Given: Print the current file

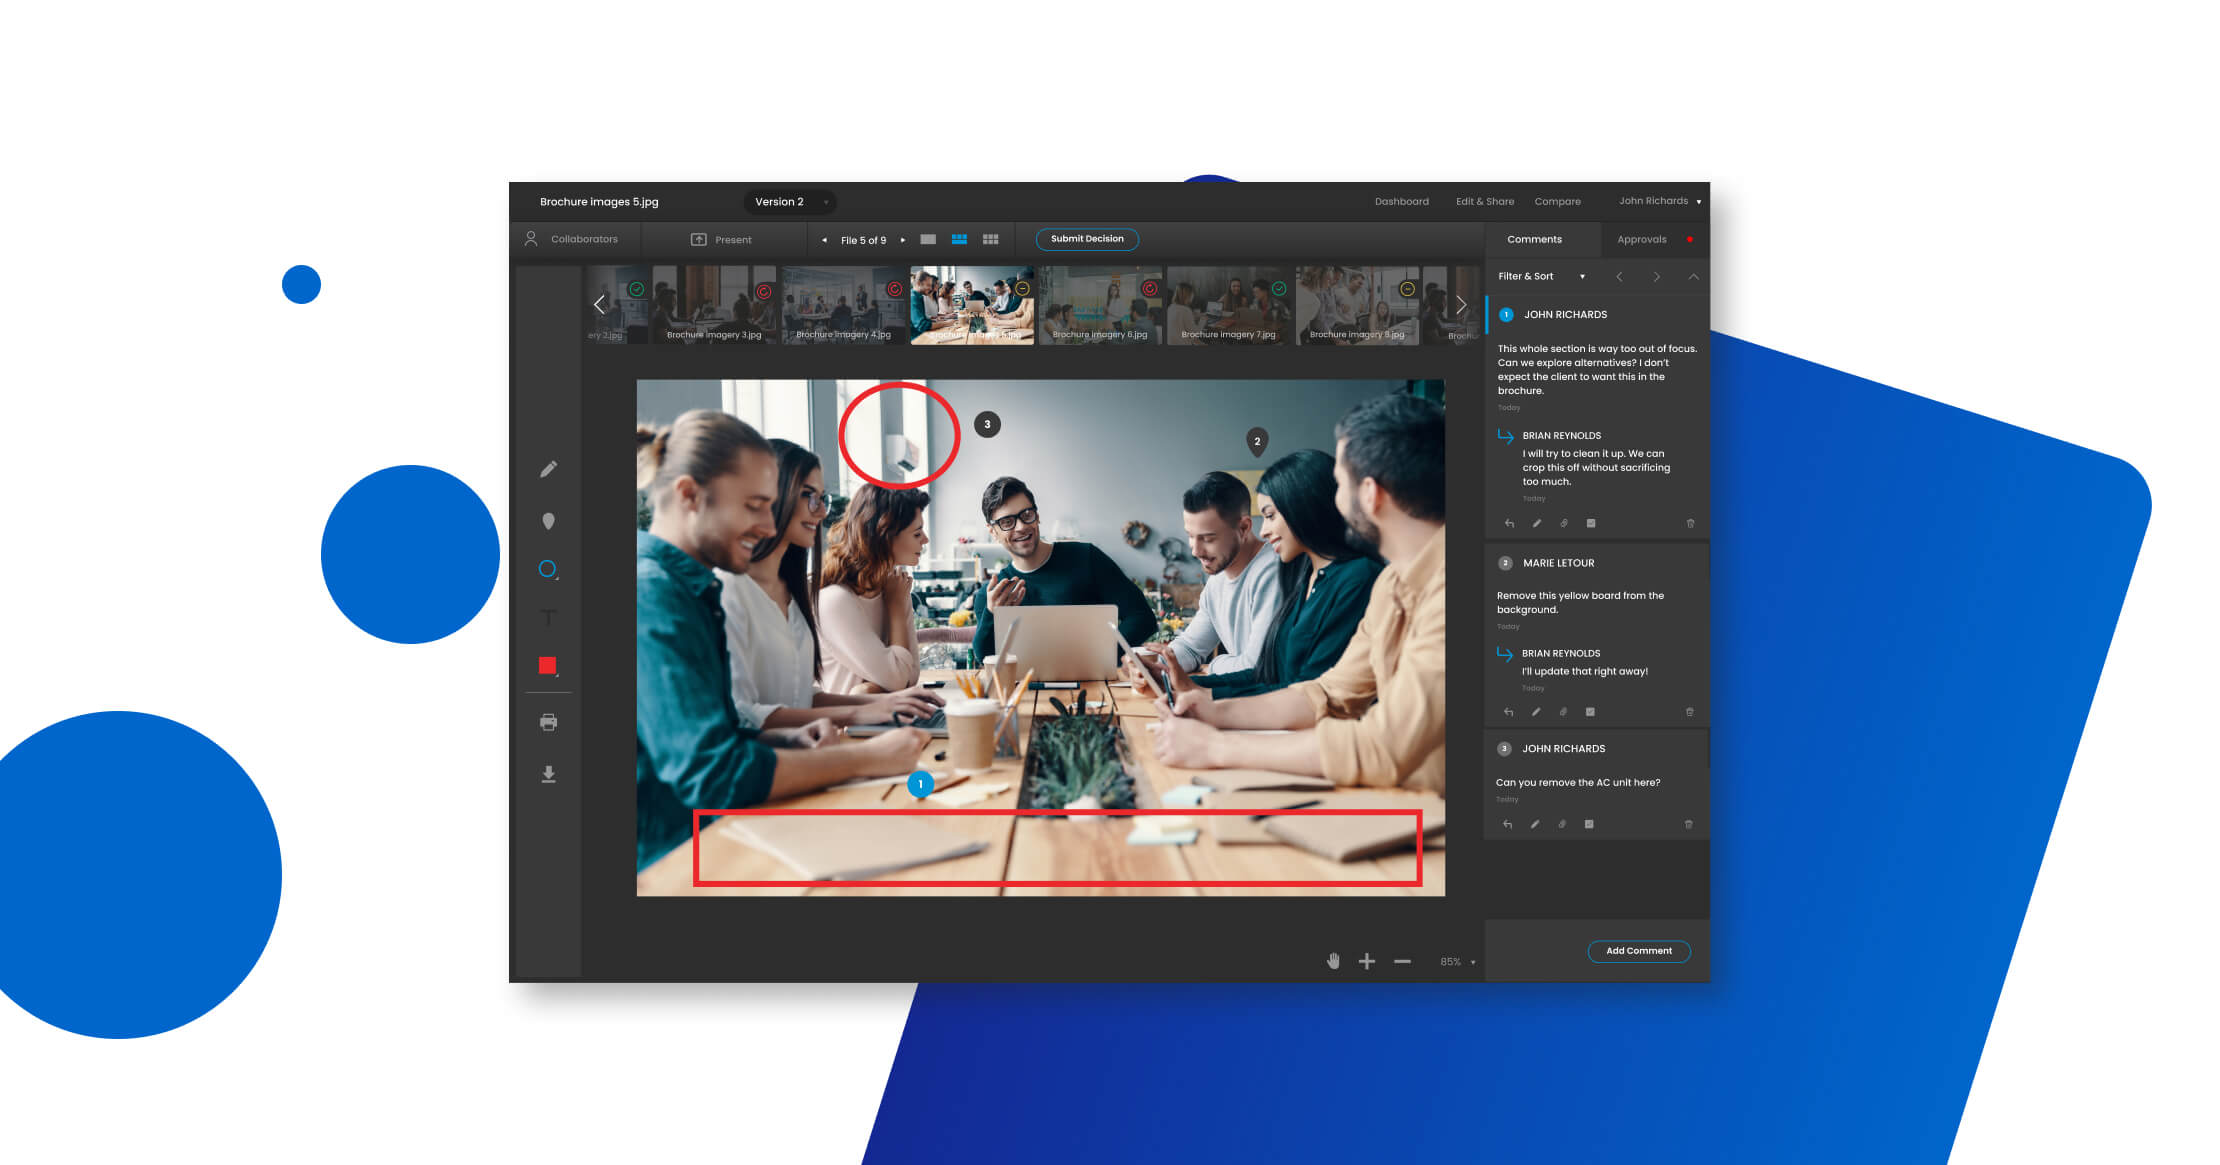Looking at the screenshot, I should pyautogui.click(x=549, y=721).
